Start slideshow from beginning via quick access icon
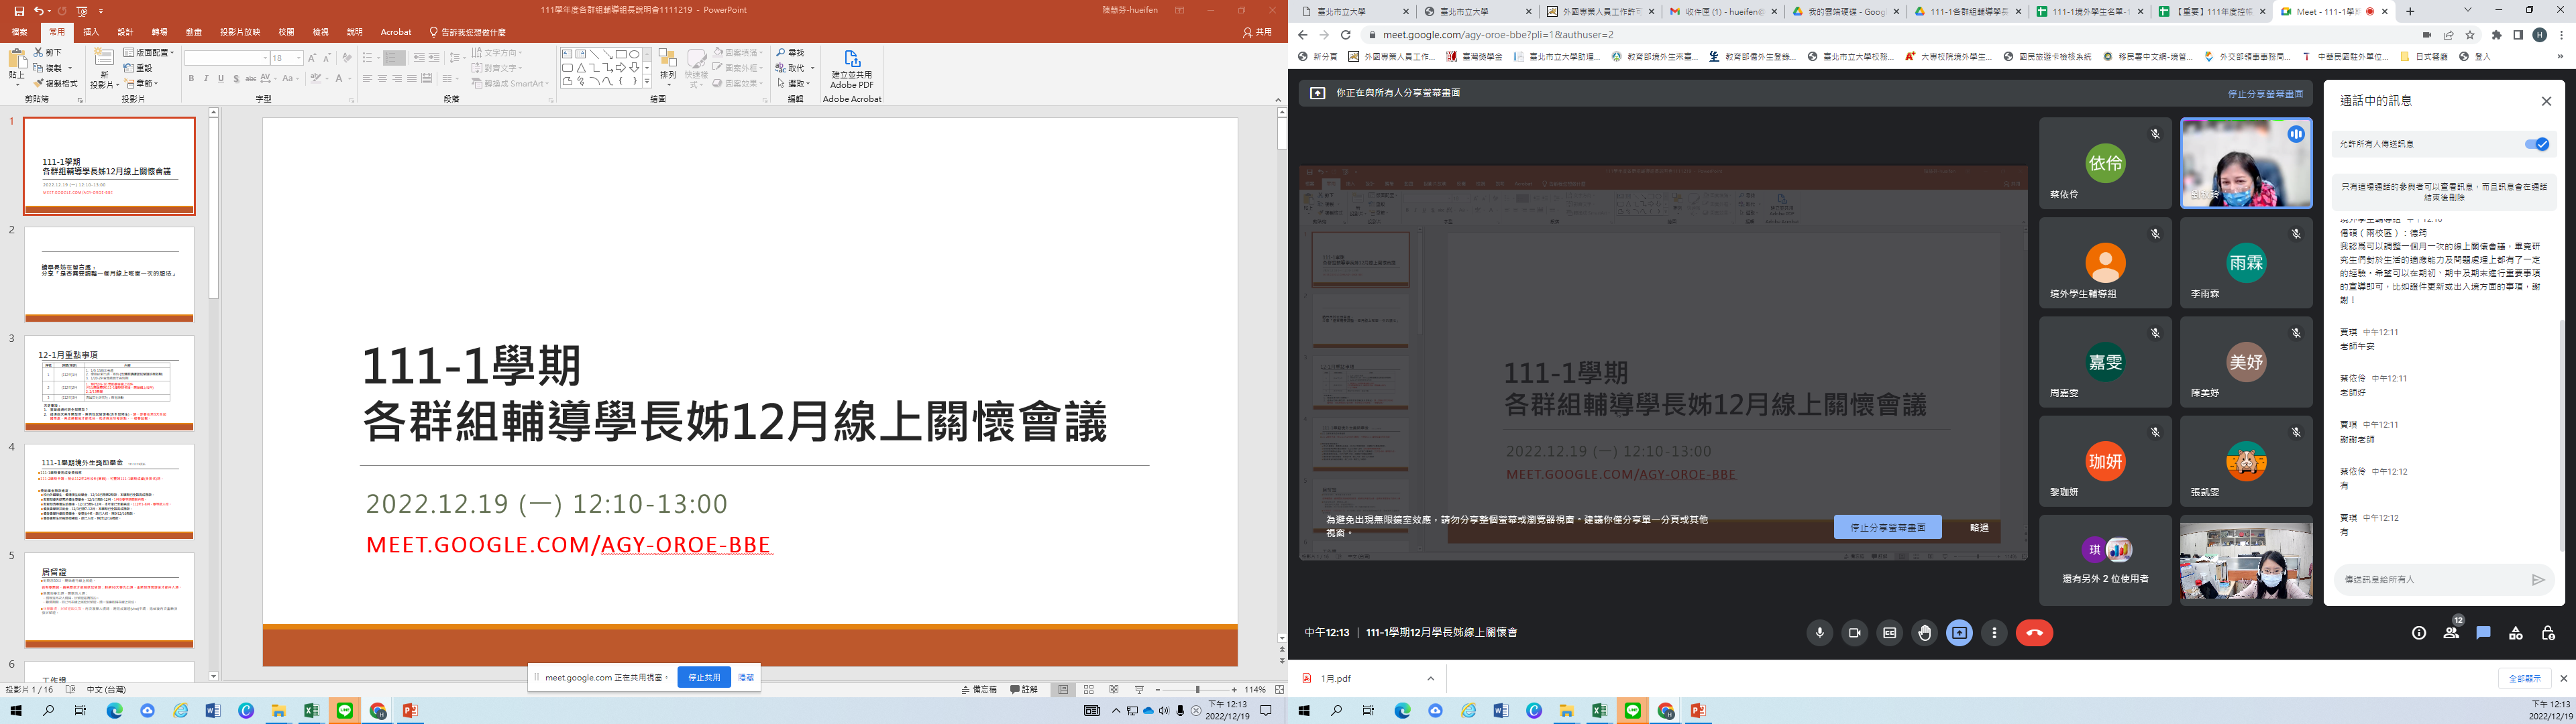The width and height of the screenshot is (2576, 724). [82, 11]
